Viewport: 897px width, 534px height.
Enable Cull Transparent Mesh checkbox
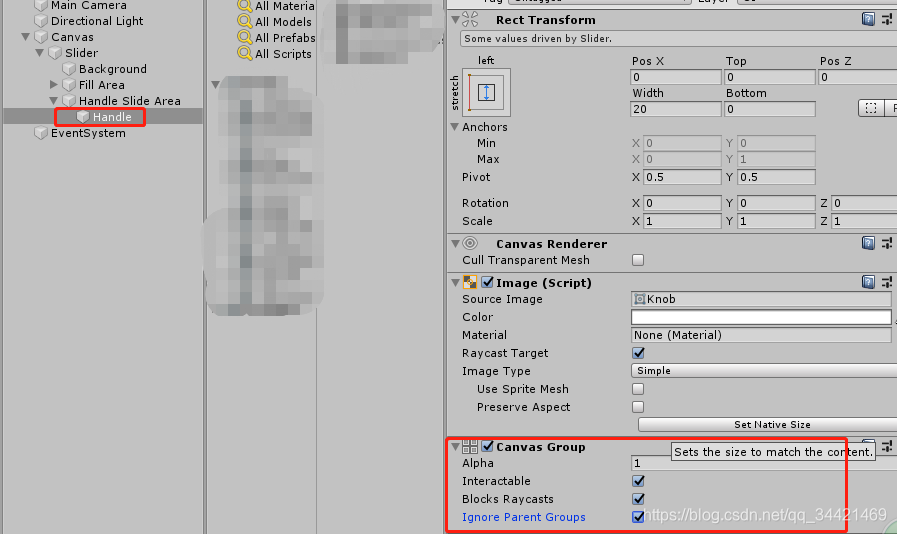[x=638, y=260]
